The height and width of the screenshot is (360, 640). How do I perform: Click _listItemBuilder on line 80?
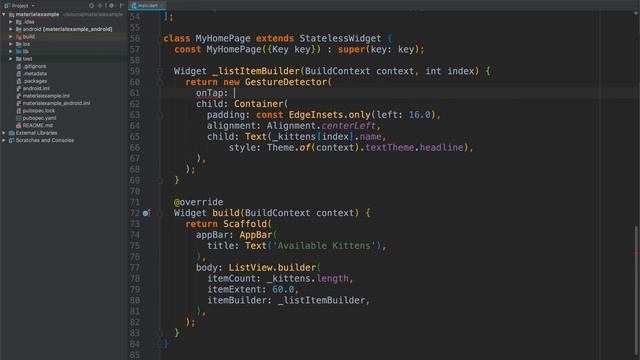321,300
